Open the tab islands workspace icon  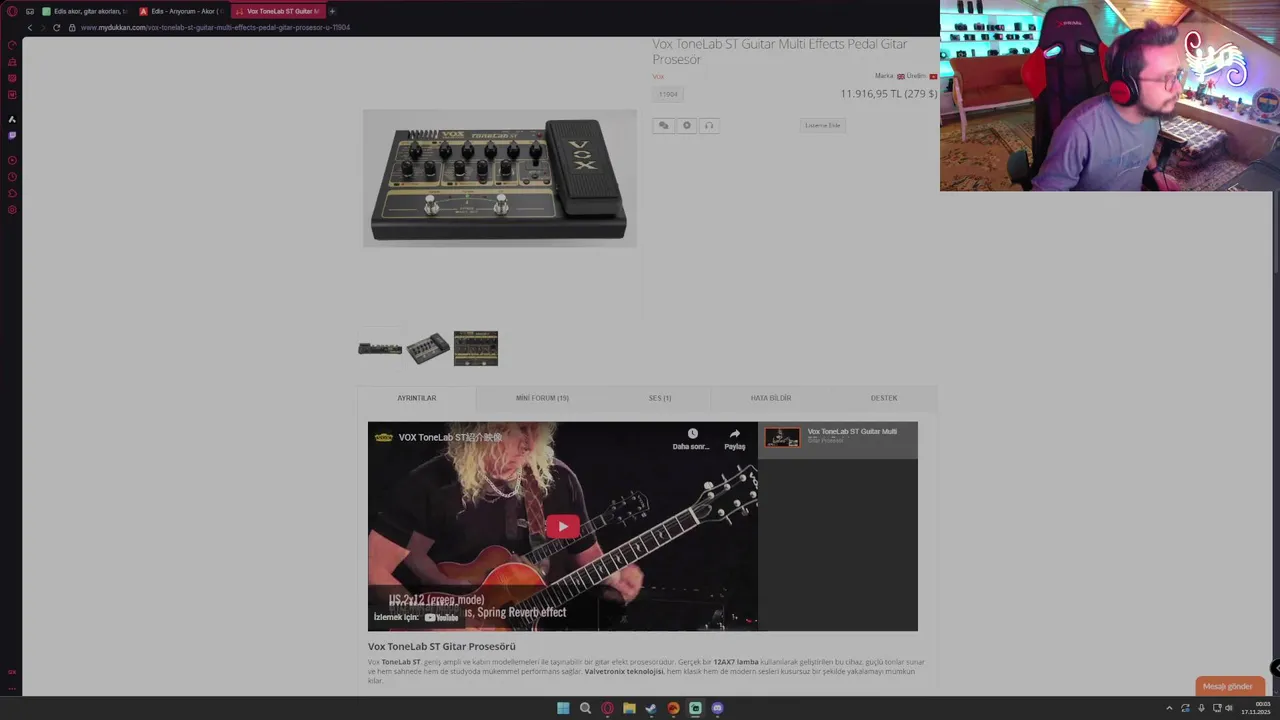pos(30,11)
